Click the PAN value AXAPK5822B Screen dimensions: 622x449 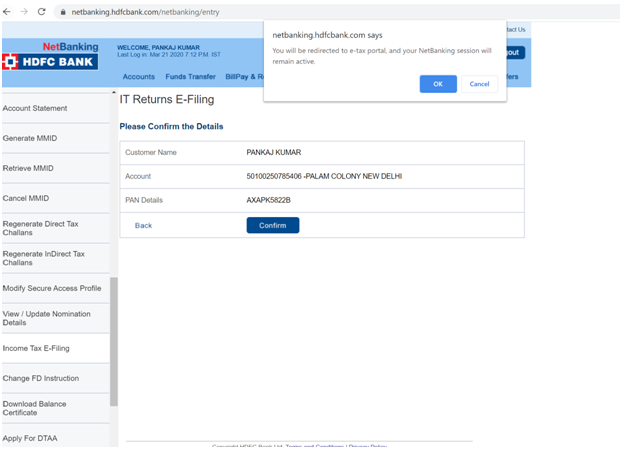[269, 200]
